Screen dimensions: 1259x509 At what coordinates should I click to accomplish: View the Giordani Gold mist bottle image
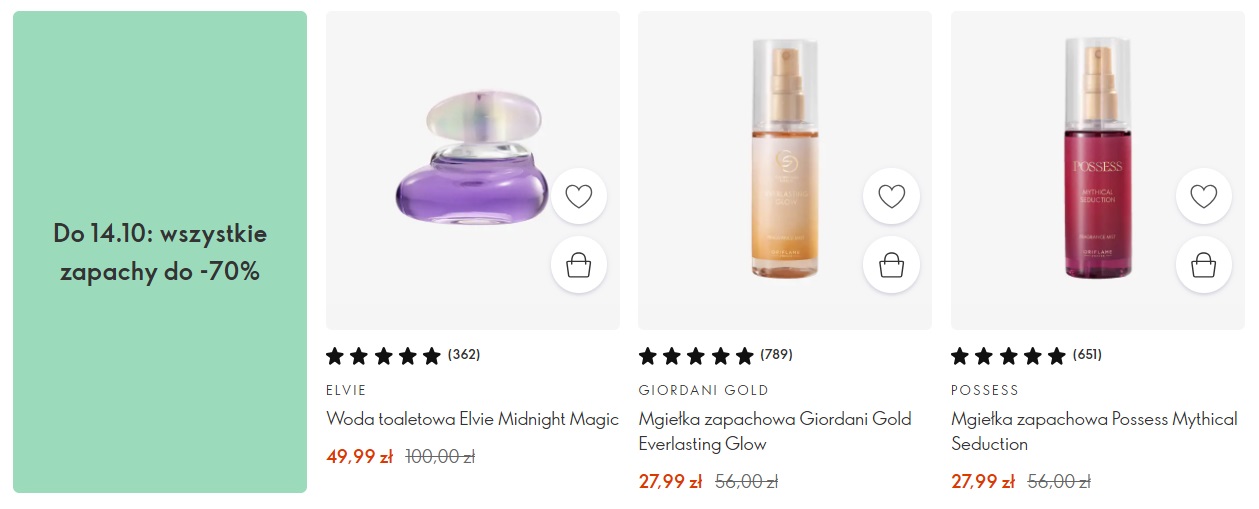pos(784,160)
